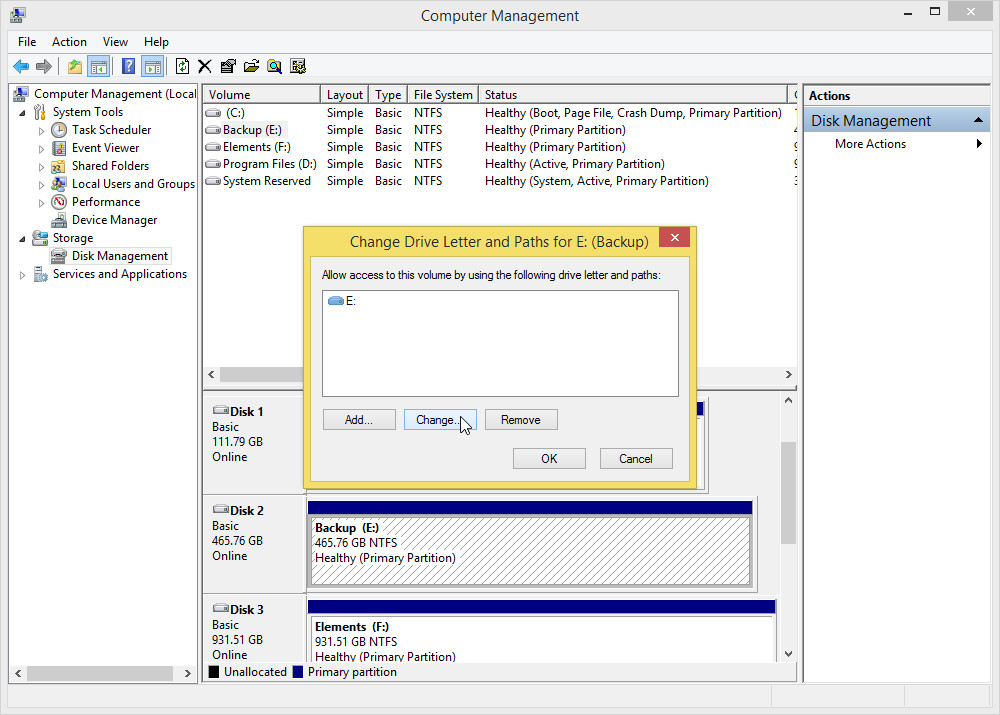
Task: Click the scroll-down arrow of disk graphical view
Action: [x=788, y=654]
